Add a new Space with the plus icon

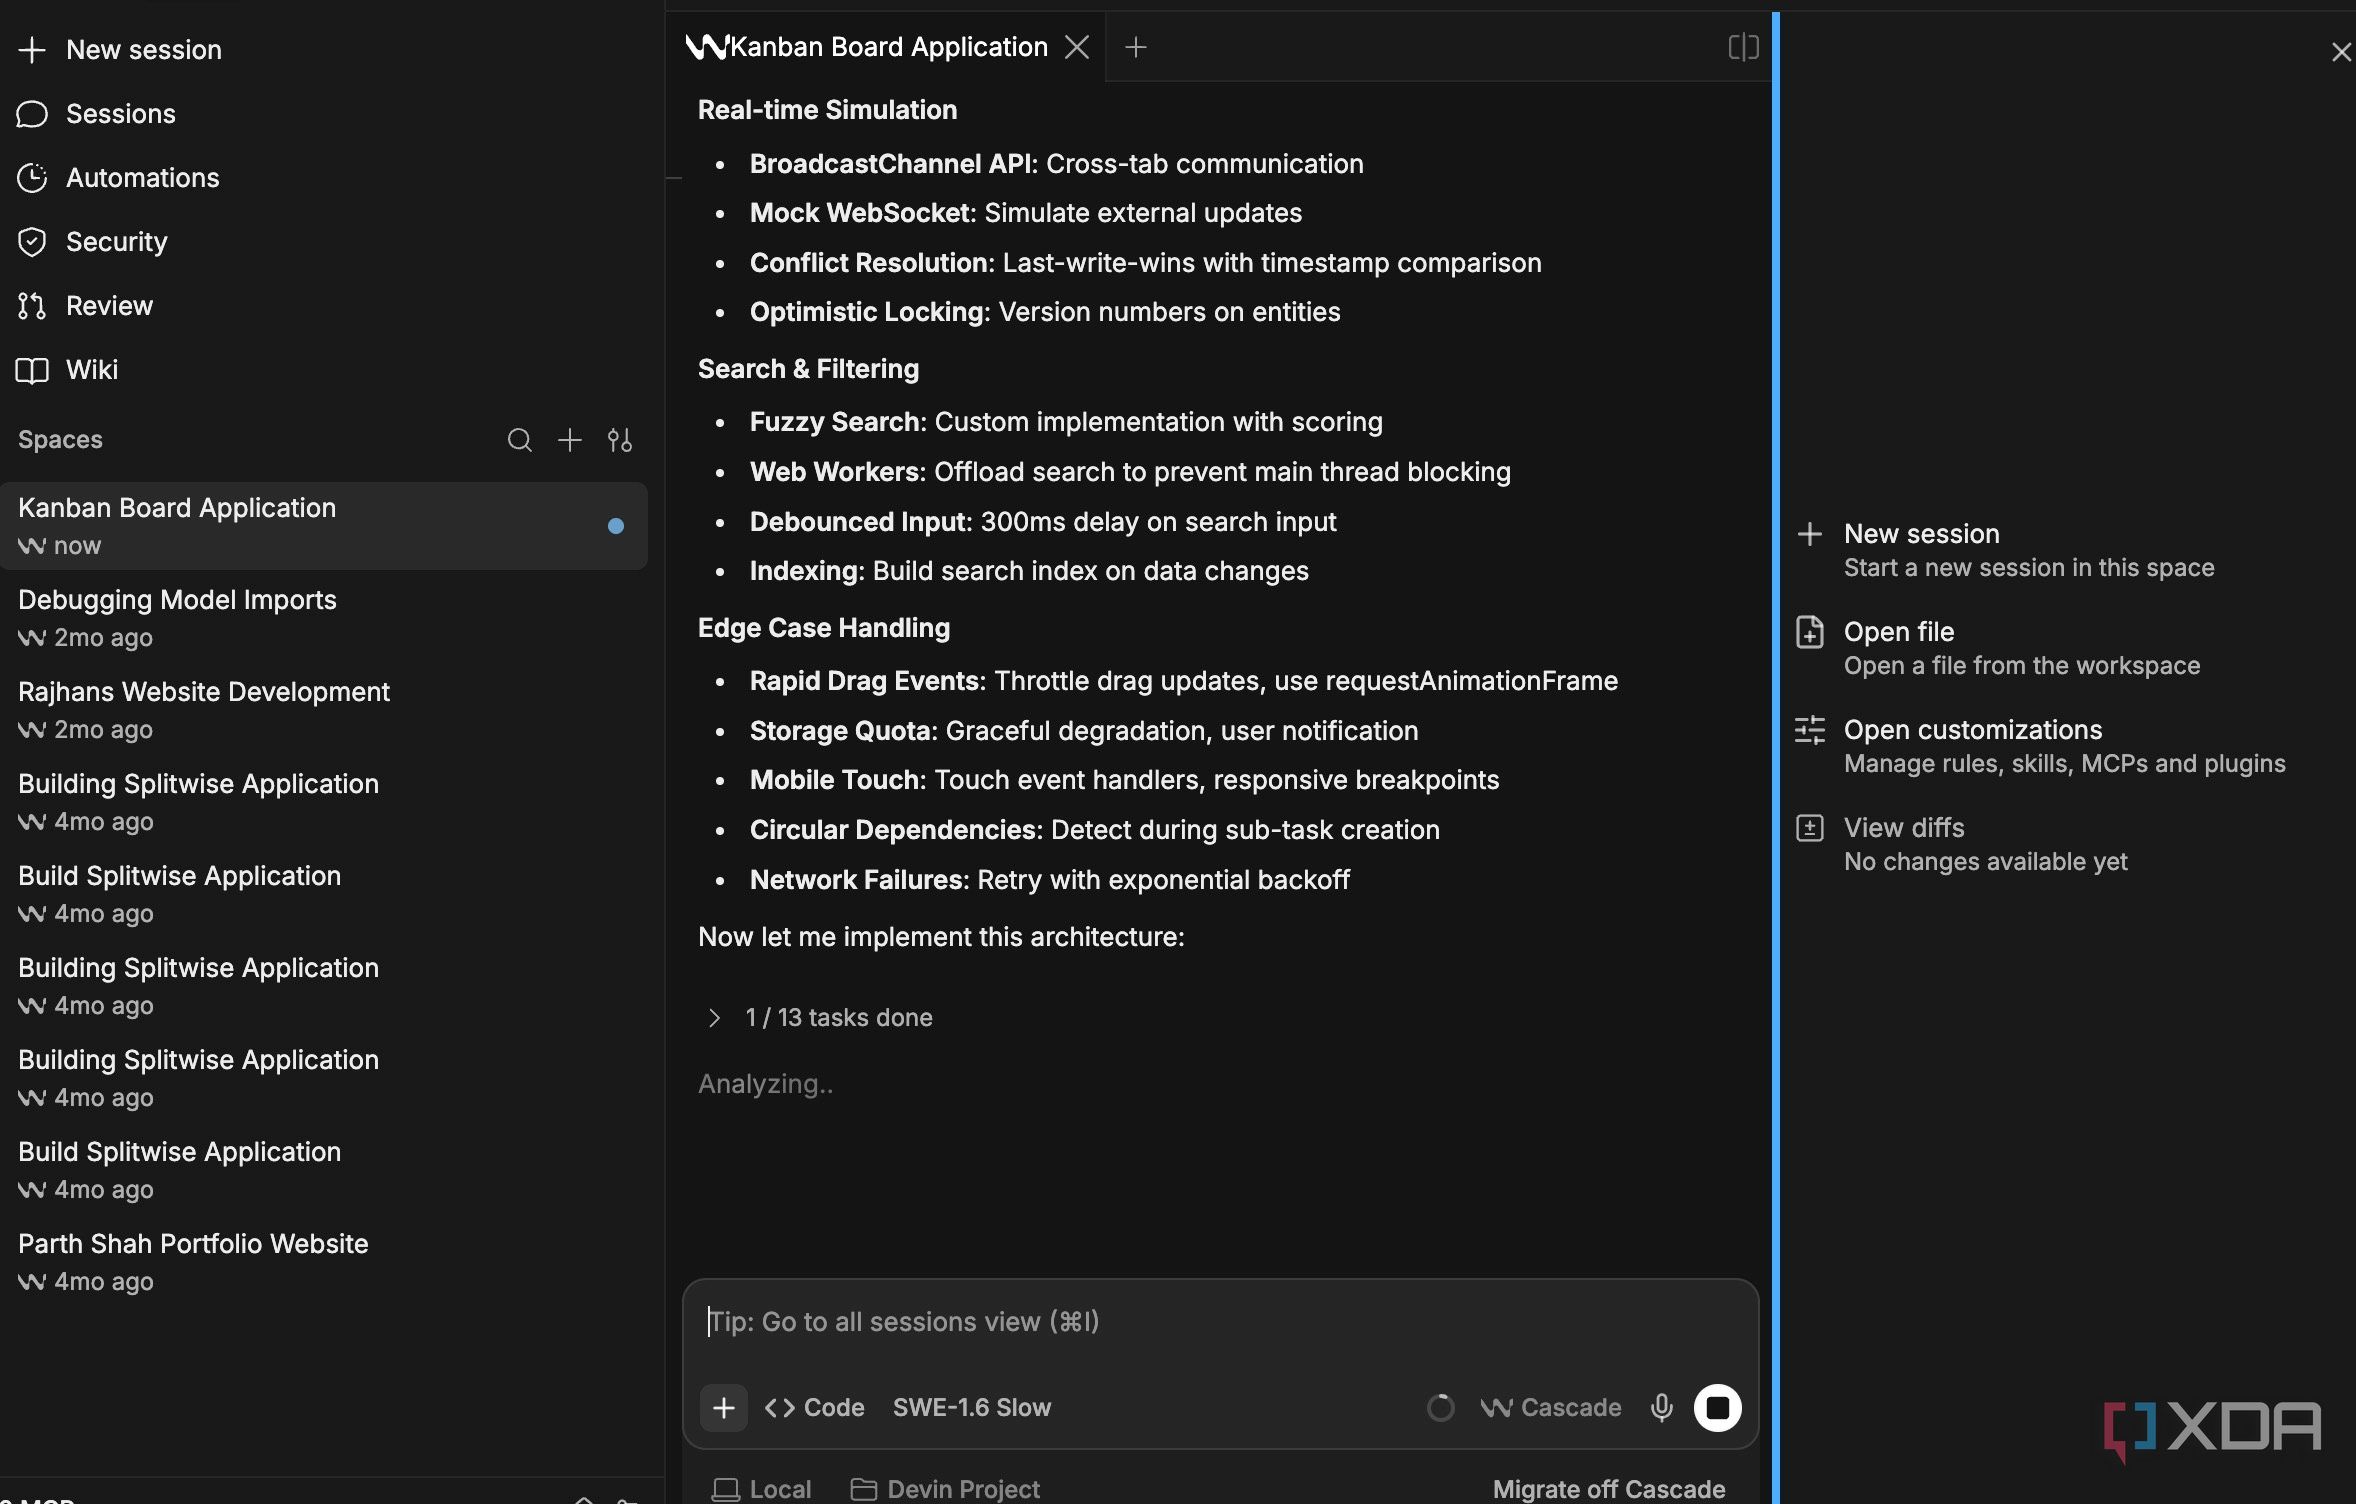(x=570, y=440)
